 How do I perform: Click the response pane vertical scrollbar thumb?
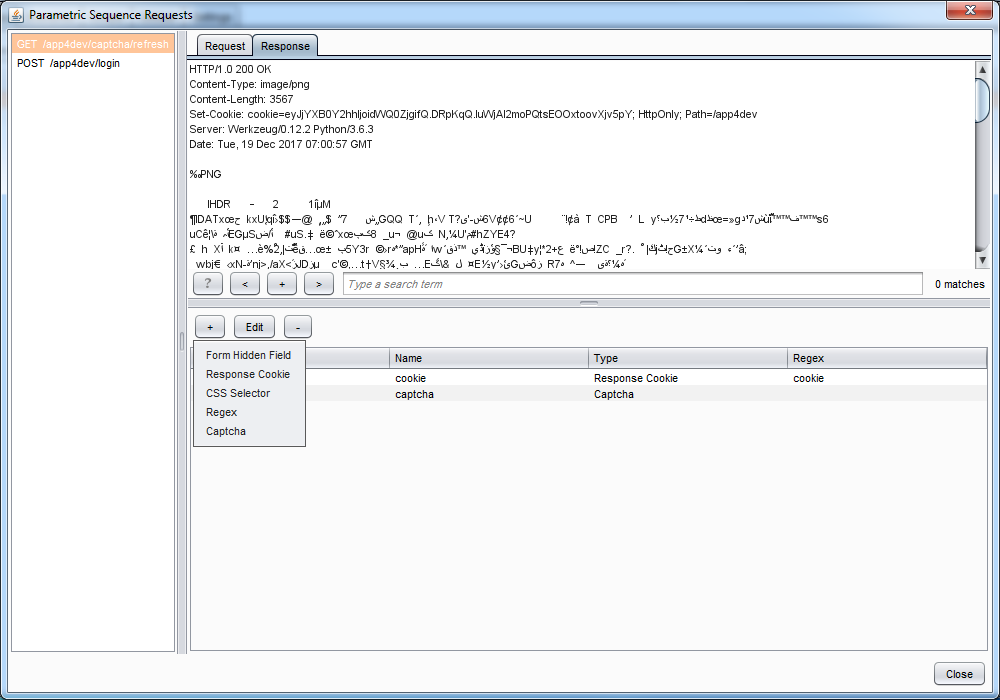point(982,99)
